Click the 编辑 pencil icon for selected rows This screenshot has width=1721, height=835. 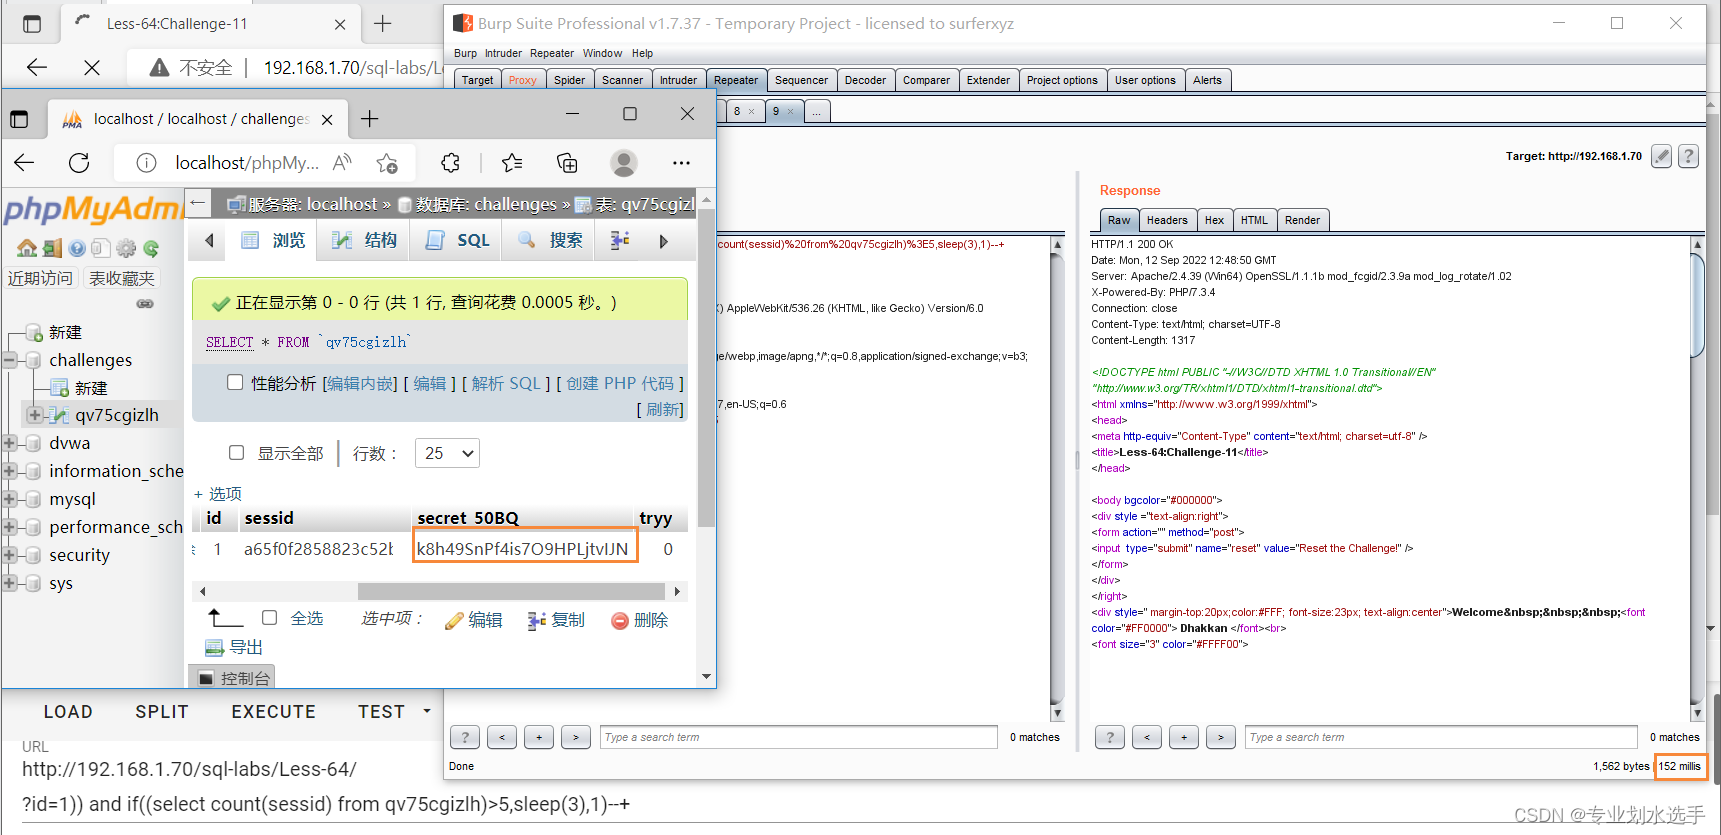[x=454, y=621]
